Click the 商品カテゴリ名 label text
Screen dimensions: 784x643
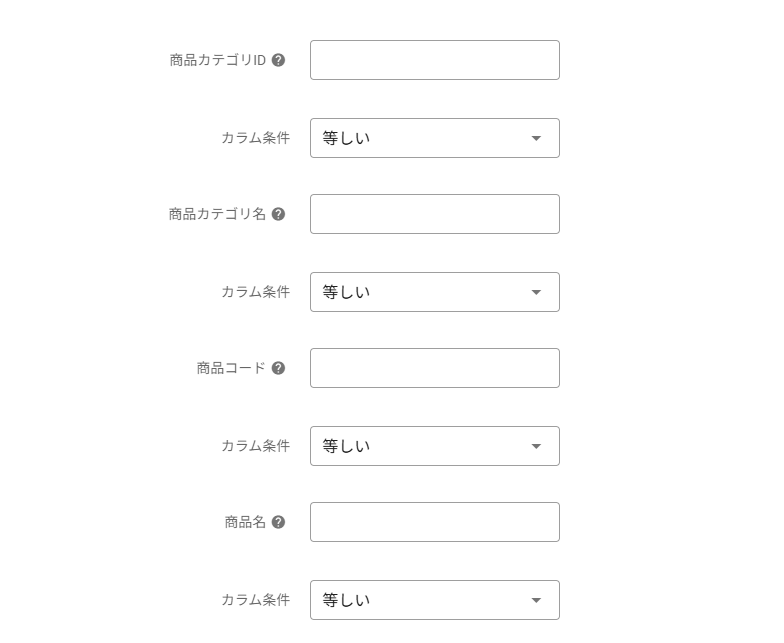217,214
